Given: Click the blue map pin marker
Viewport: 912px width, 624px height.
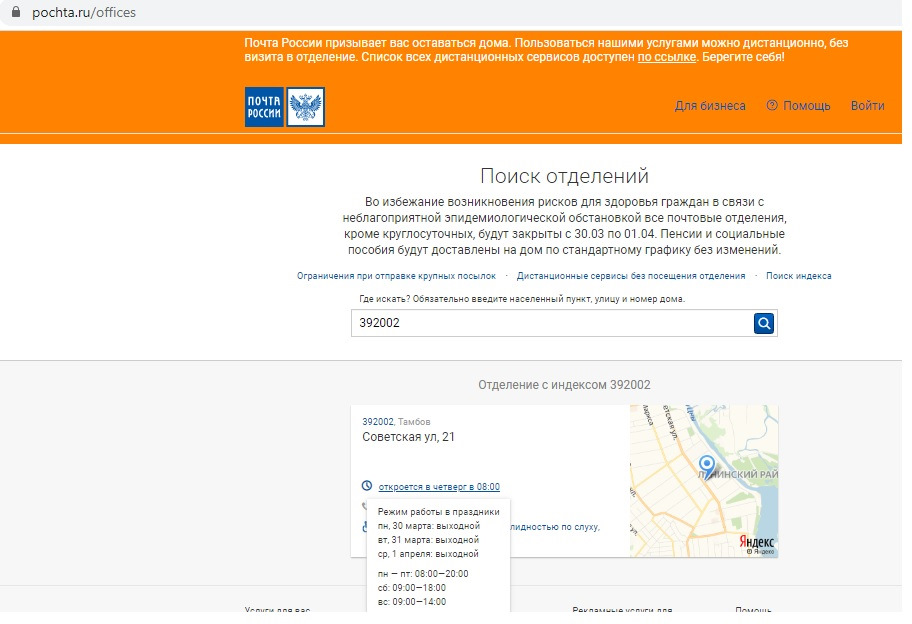Looking at the screenshot, I should (707, 466).
